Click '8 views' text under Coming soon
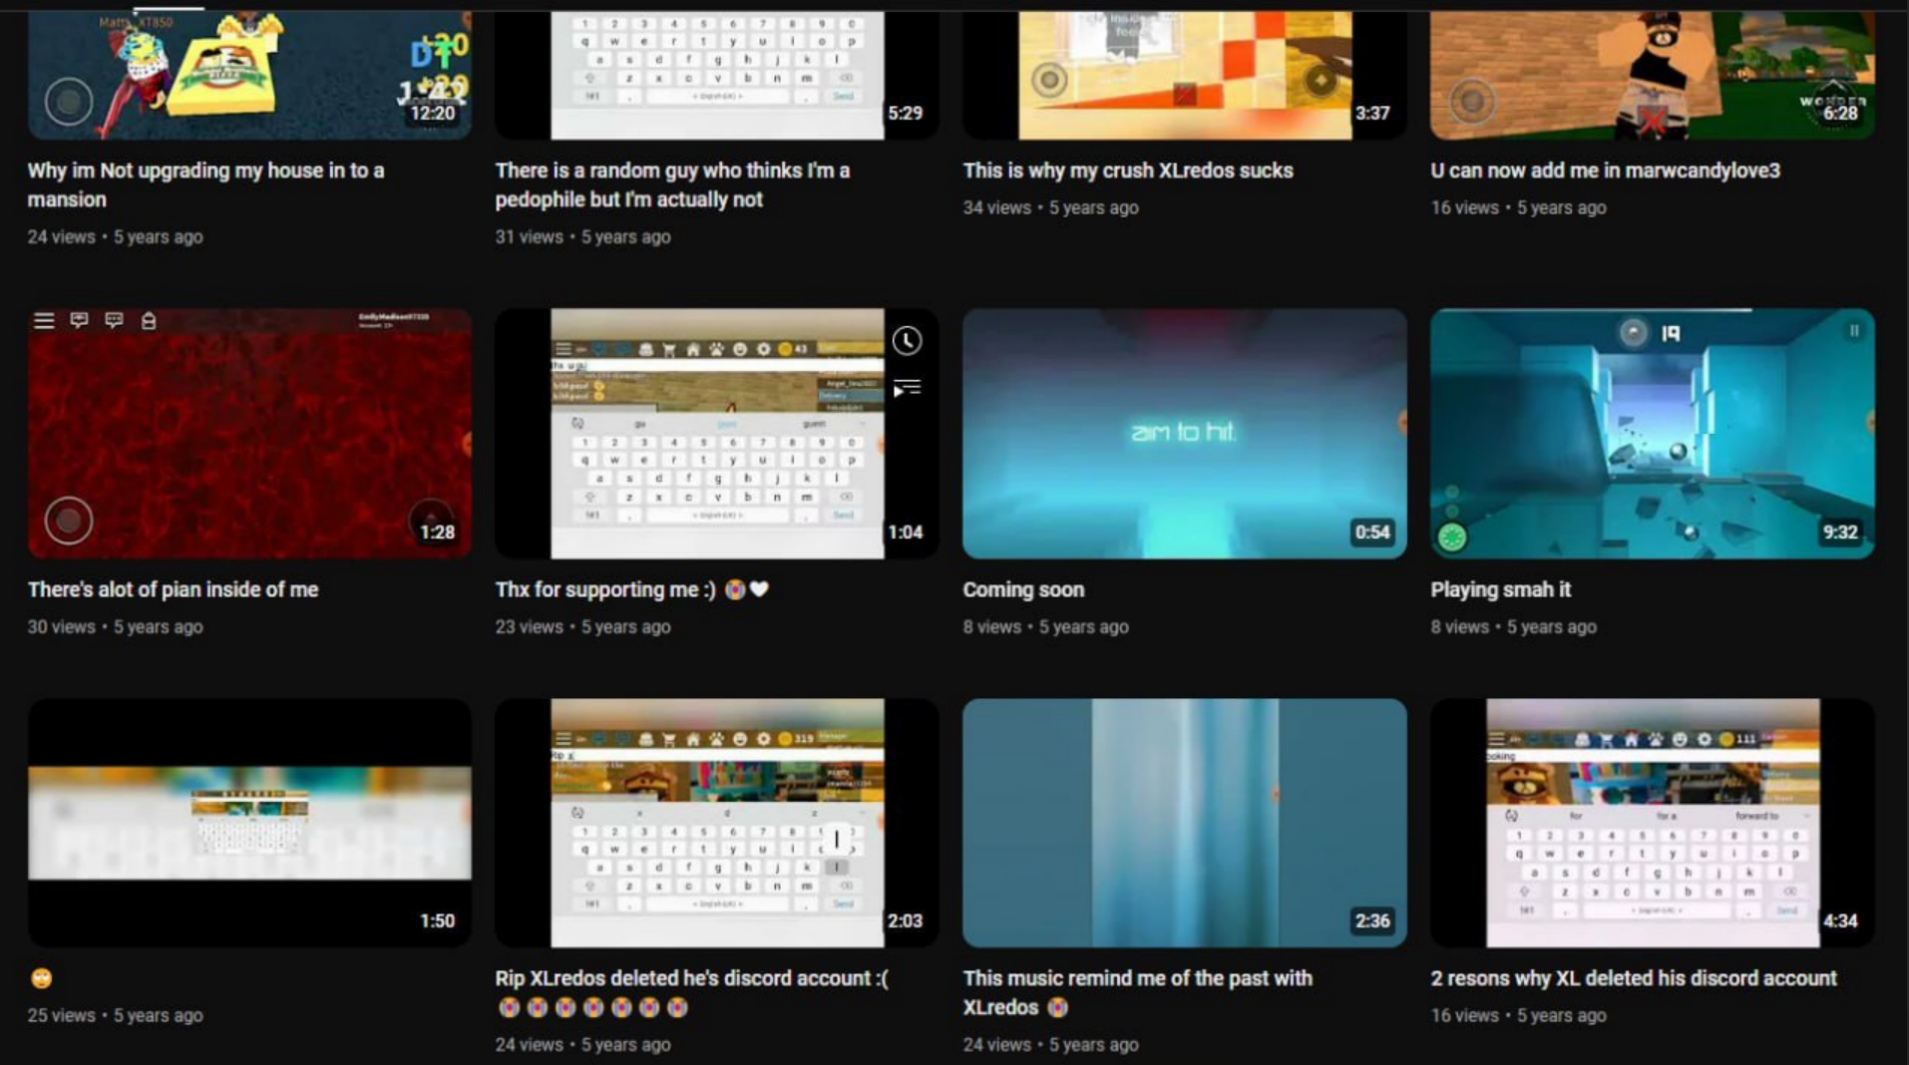1909x1065 pixels. click(992, 627)
